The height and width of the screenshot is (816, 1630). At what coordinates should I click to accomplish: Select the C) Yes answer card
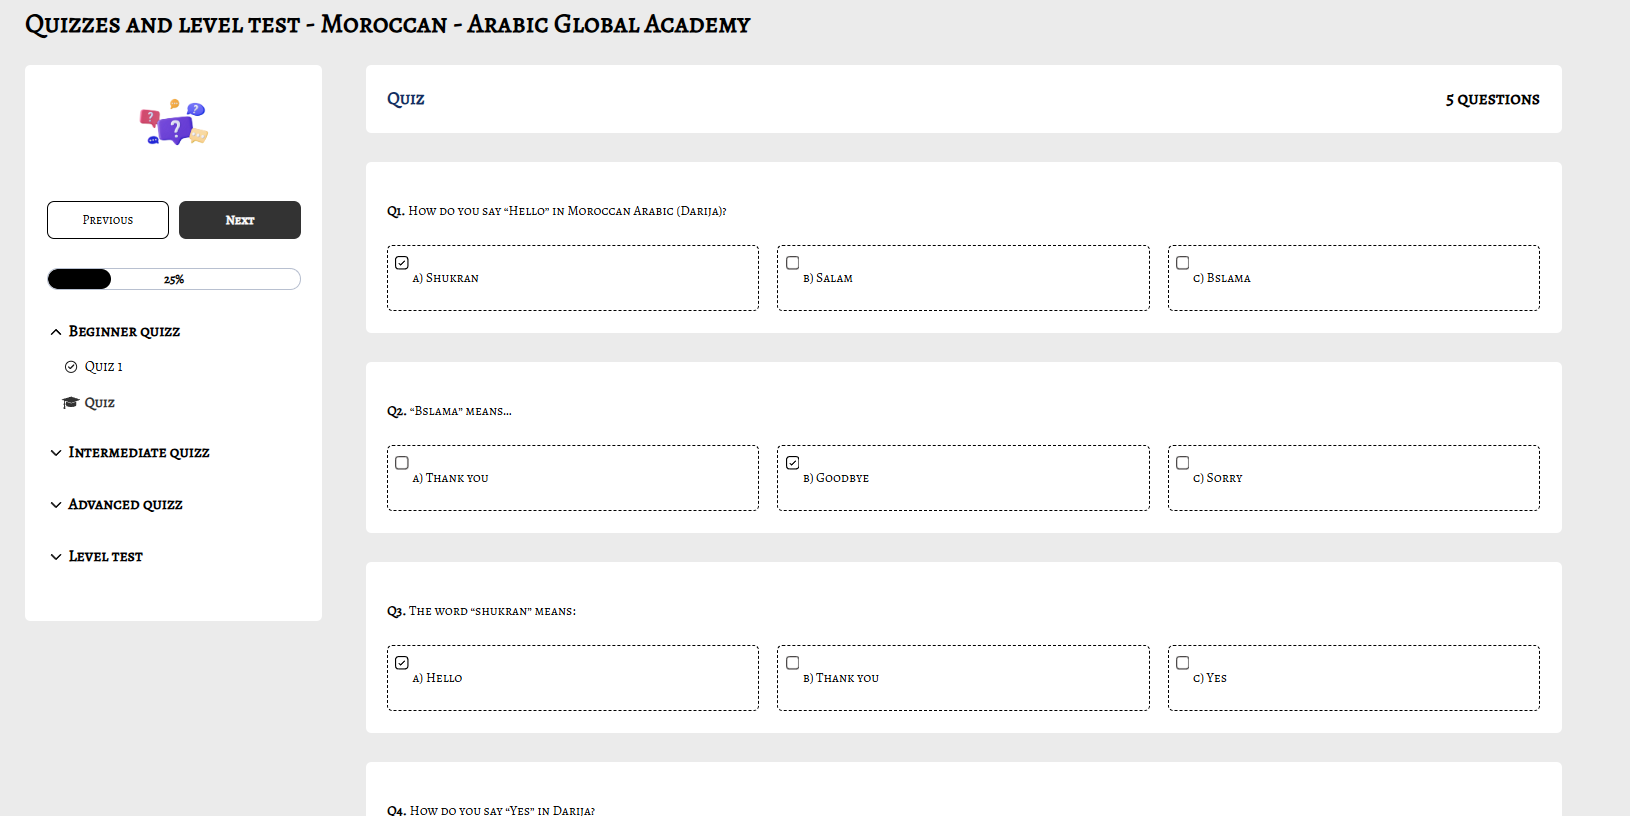[1353, 678]
